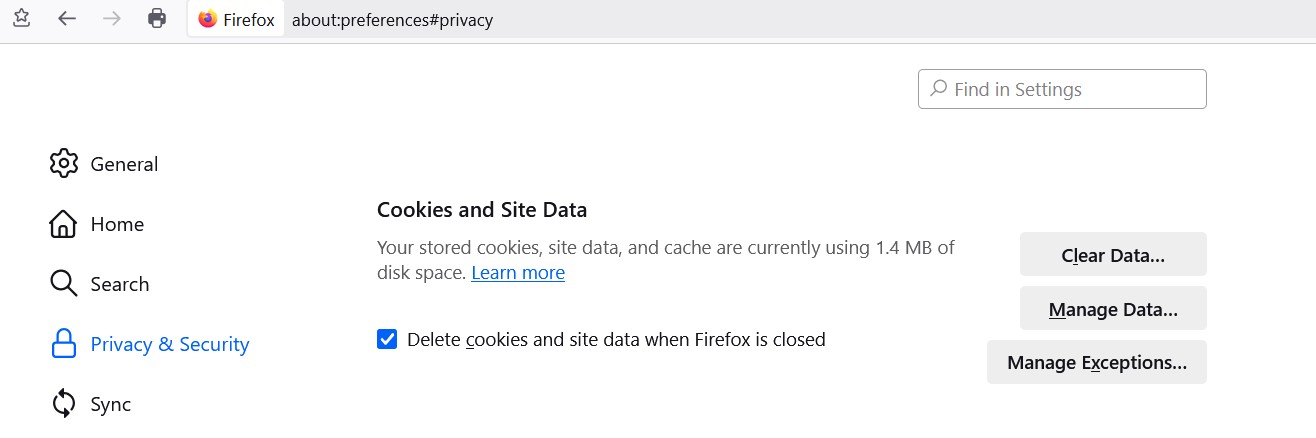Click the forward arrow navigation icon
The image size is (1316, 438).
click(x=112, y=18)
